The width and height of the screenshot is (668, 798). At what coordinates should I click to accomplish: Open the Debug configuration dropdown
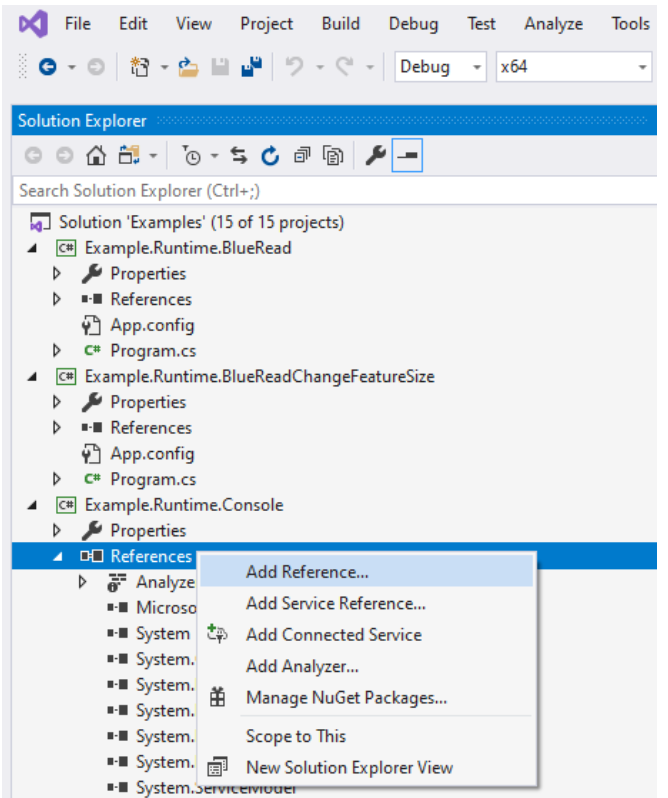click(x=440, y=67)
